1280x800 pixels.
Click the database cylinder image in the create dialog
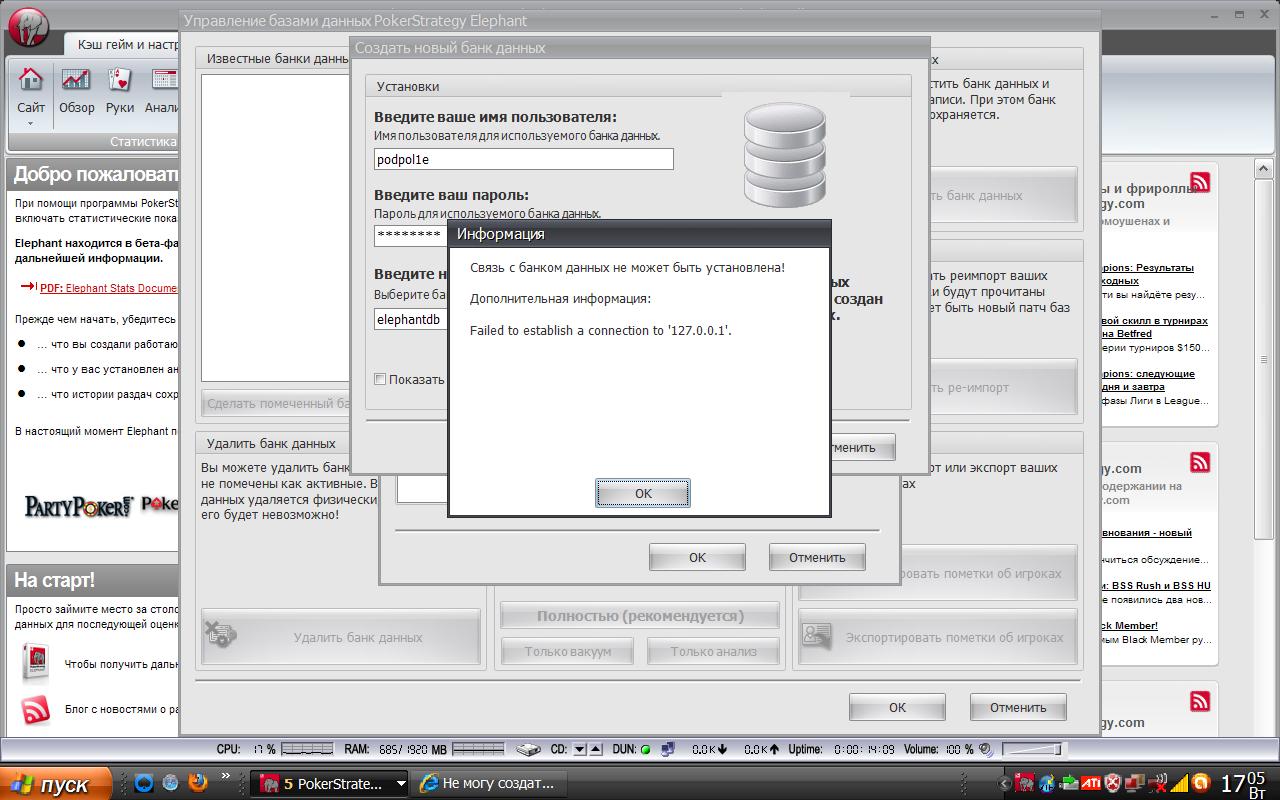pyautogui.click(x=785, y=153)
